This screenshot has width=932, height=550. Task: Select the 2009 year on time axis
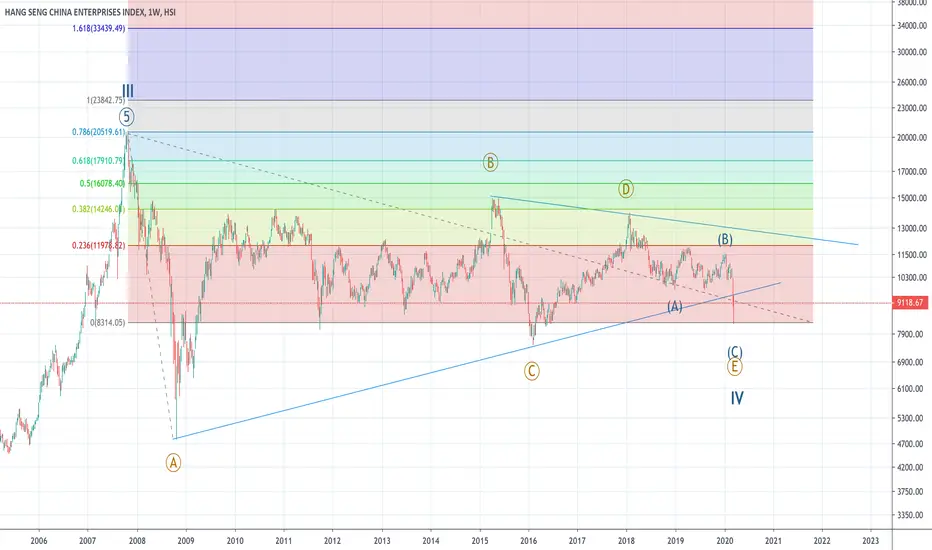pos(186,540)
